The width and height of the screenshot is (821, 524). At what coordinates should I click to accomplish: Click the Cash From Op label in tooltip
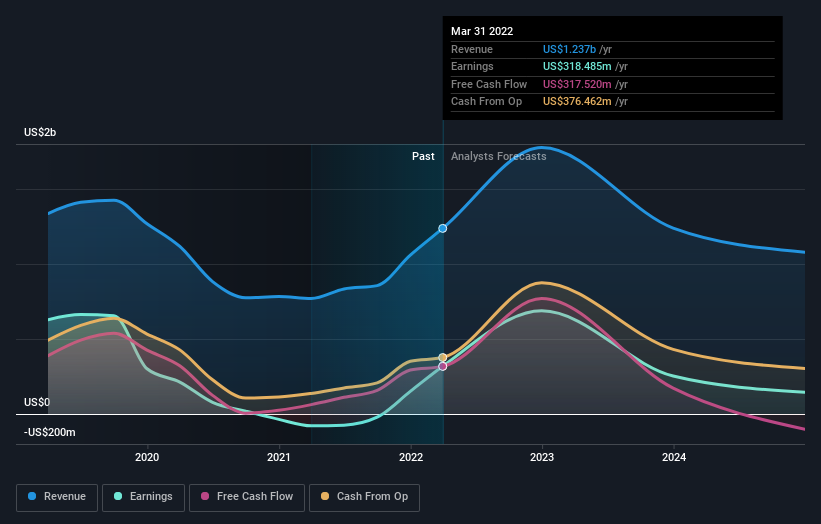(x=486, y=102)
